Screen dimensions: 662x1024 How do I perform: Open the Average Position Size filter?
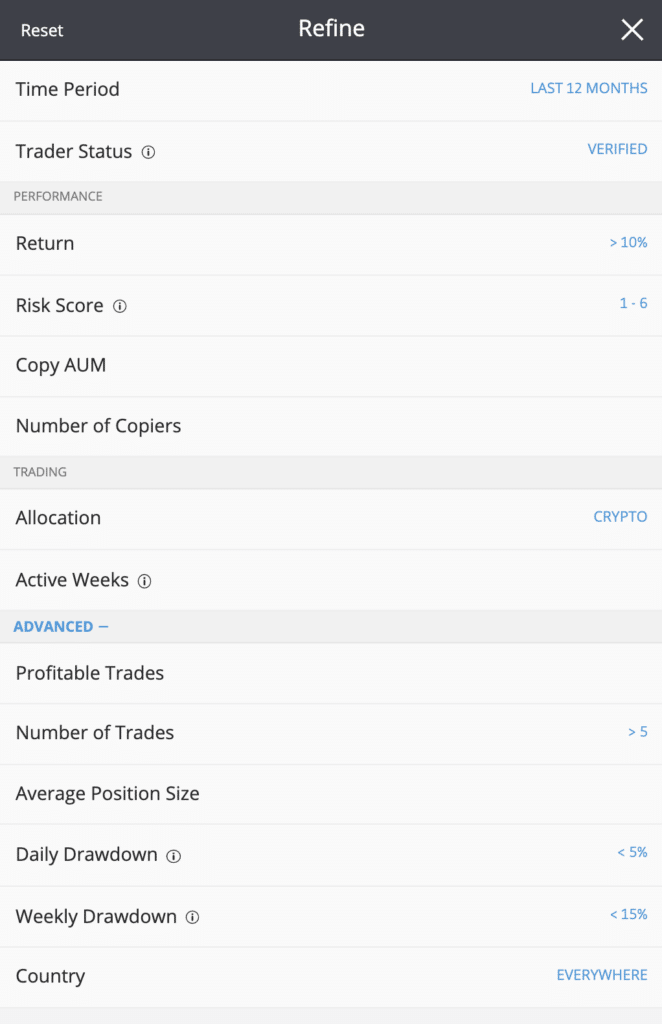tap(331, 794)
